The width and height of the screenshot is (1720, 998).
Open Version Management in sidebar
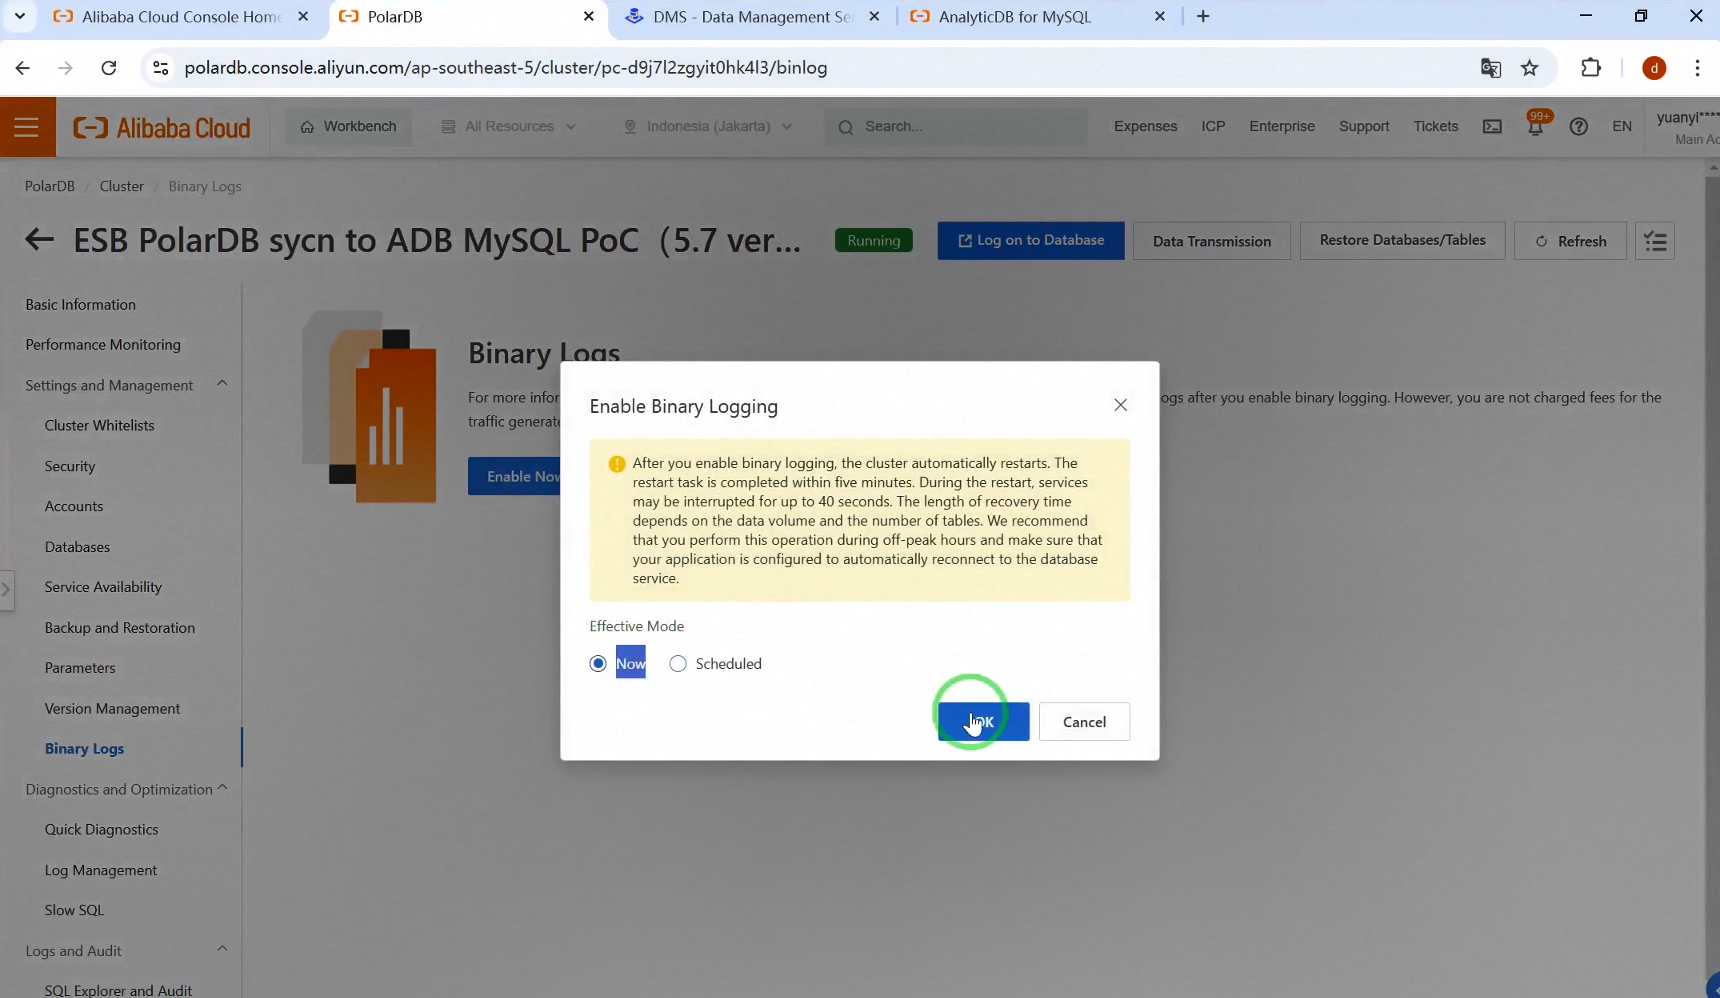[x=112, y=709]
